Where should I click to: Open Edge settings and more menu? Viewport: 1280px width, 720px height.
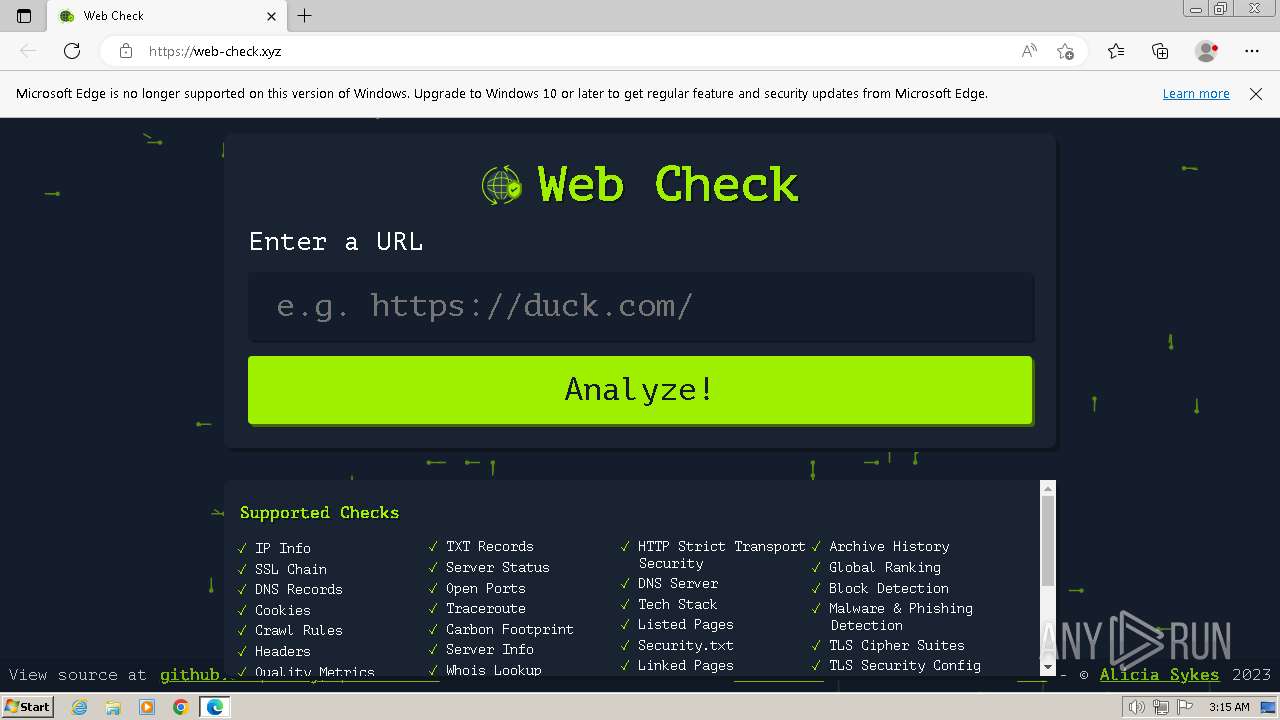(x=1252, y=51)
